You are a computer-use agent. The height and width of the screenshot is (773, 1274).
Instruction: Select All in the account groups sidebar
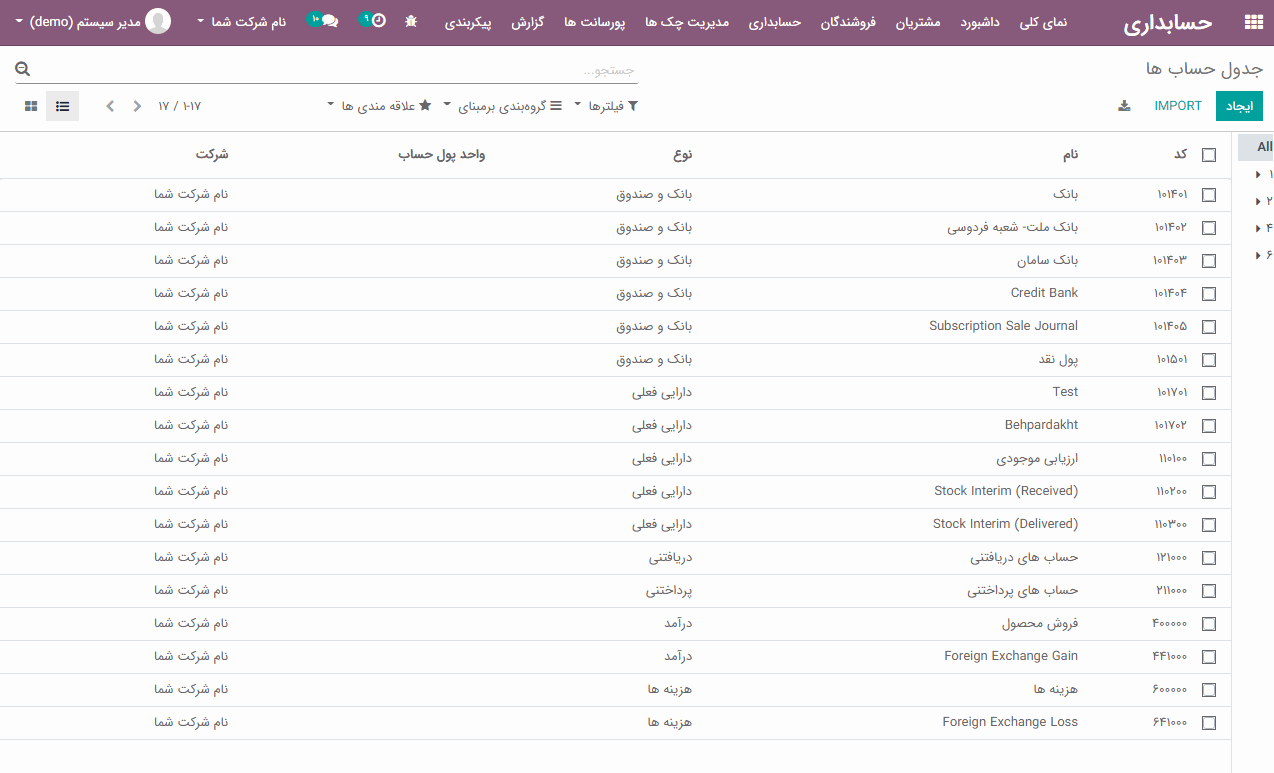pos(1256,147)
